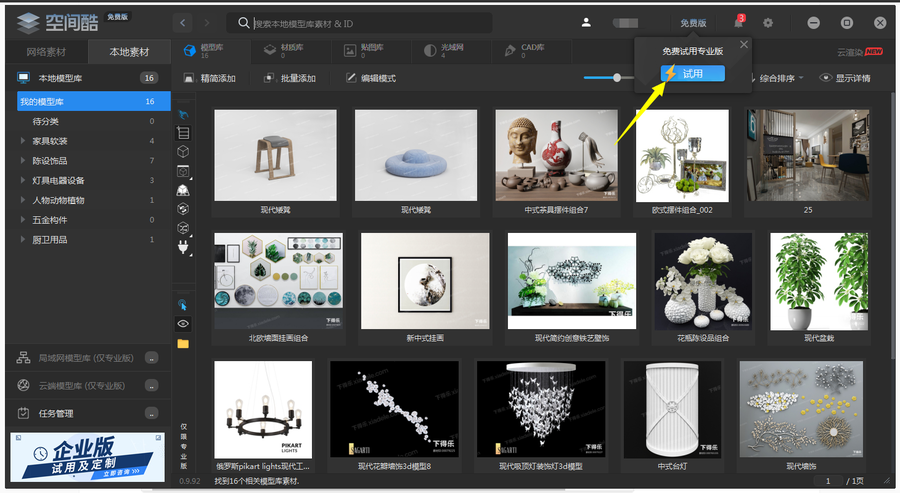Click the search box for local model library
The width and height of the screenshot is (900, 493).
pyautogui.click(x=359, y=23)
